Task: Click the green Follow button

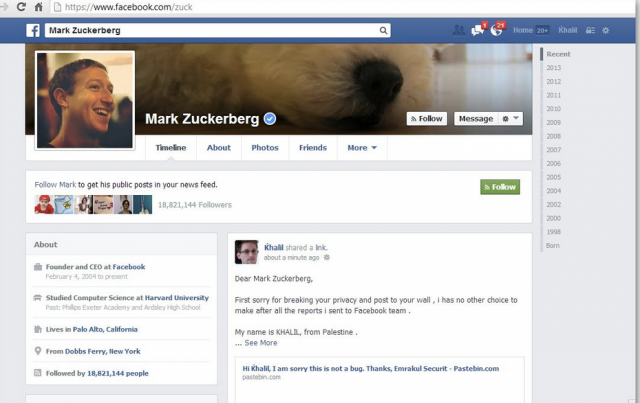Action: pos(500,187)
